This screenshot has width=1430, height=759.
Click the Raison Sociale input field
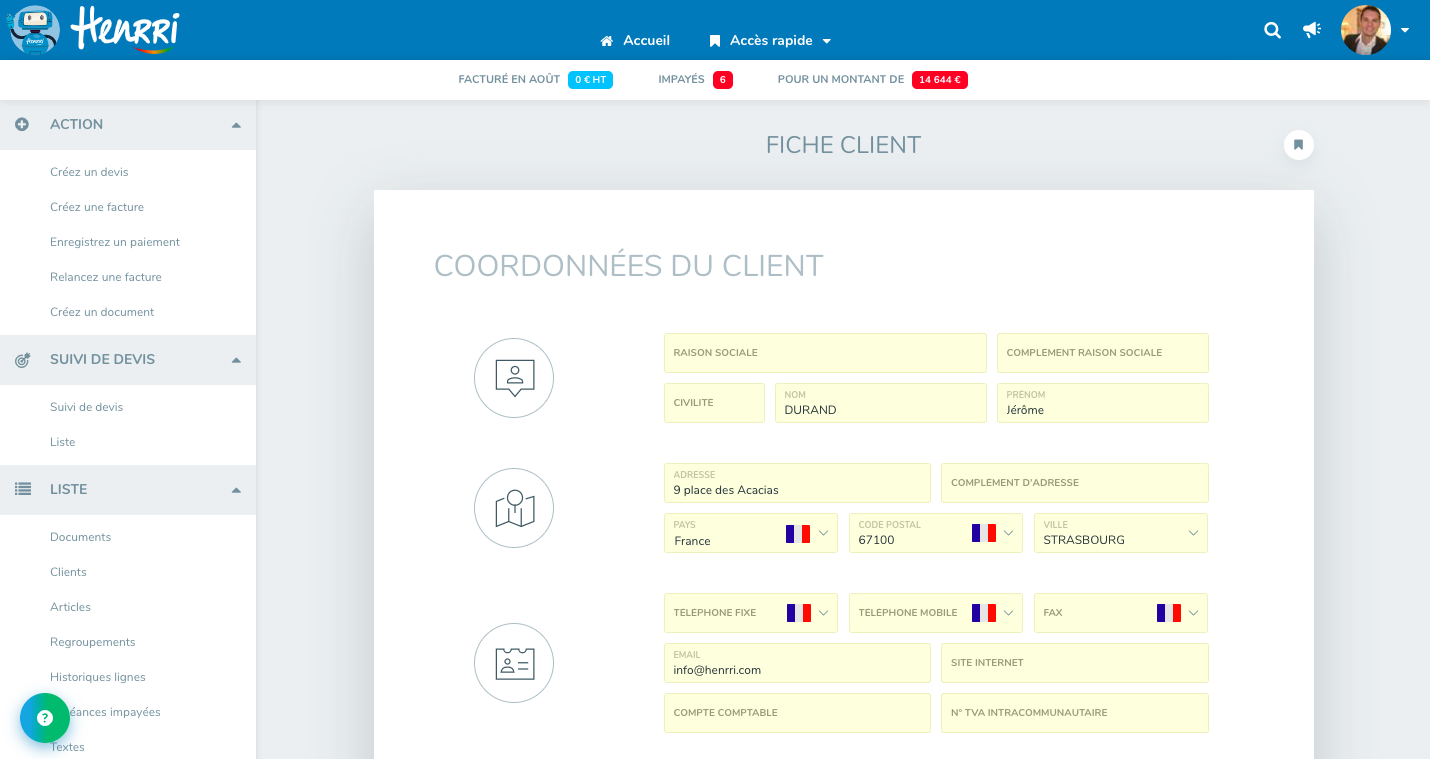pyautogui.click(x=825, y=353)
